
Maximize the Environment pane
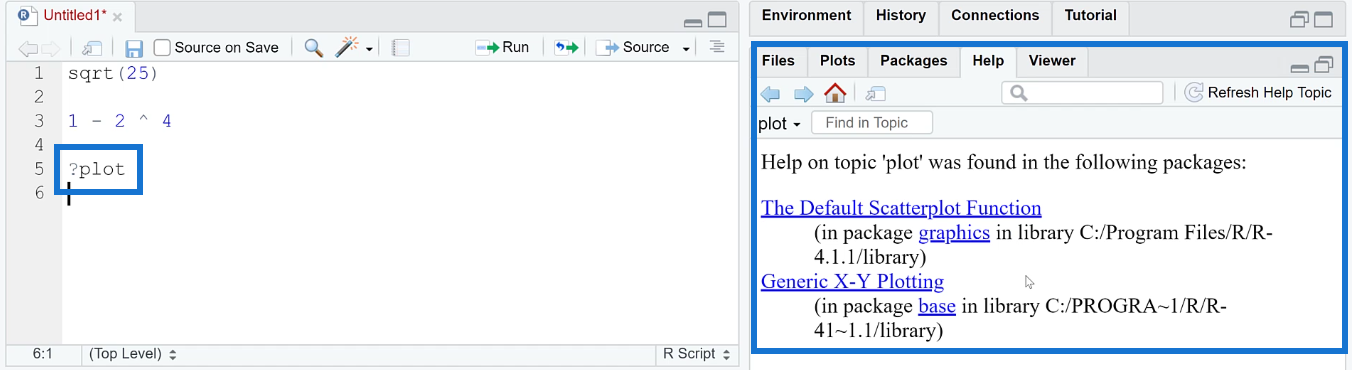1324,19
